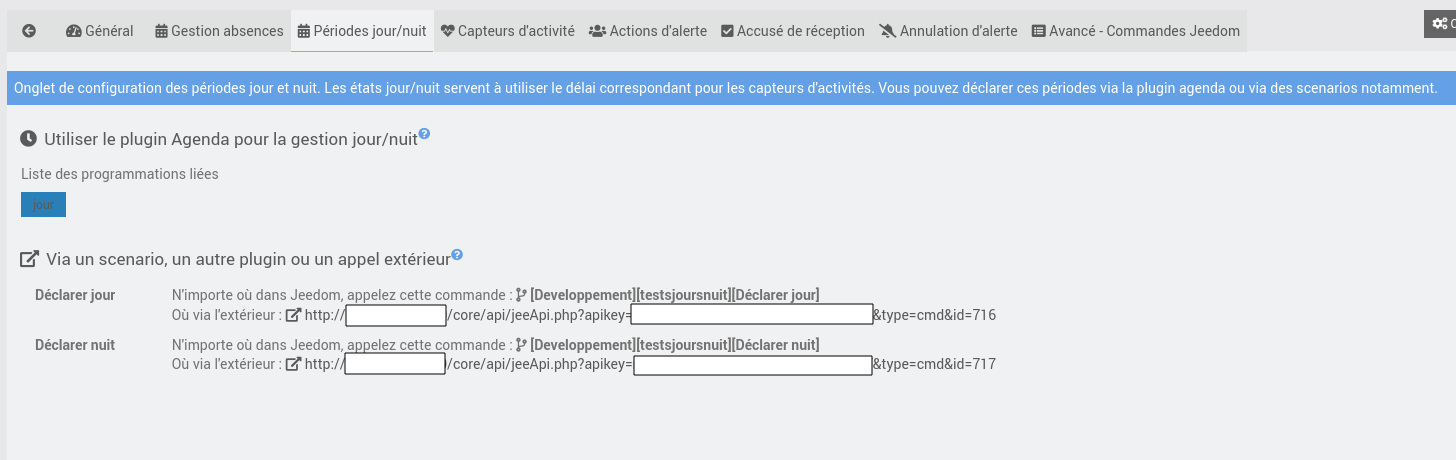The height and width of the screenshot is (460, 1456).
Task: Open the Déclarer jour external URL ending id=716
Action: pyautogui.click(x=650, y=315)
